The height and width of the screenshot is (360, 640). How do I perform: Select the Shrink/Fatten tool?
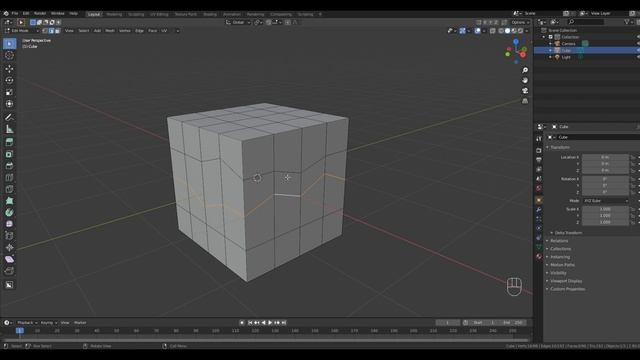coord(9,247)
